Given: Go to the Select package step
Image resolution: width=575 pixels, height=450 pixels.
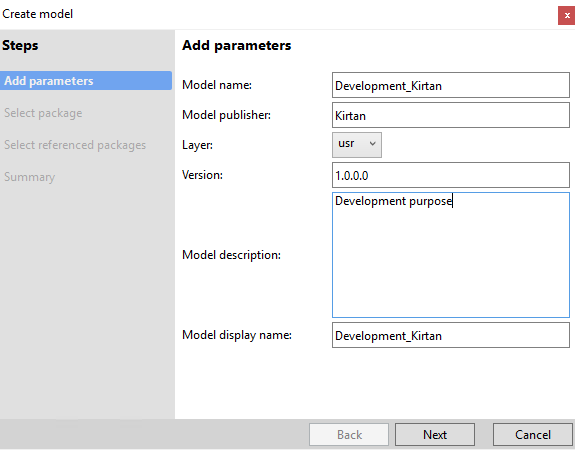Looking at the screenshot, I should coord(43,113).
